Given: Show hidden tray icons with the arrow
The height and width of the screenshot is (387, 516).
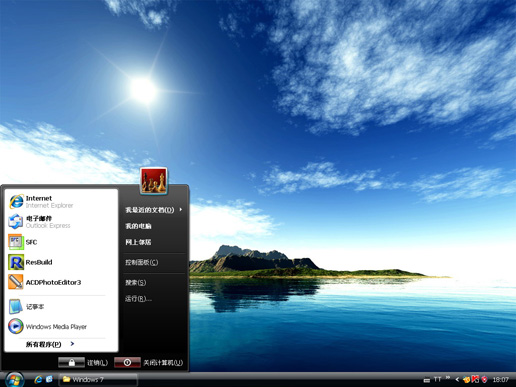Looking at the screenshot, I should tap(457, 379).
